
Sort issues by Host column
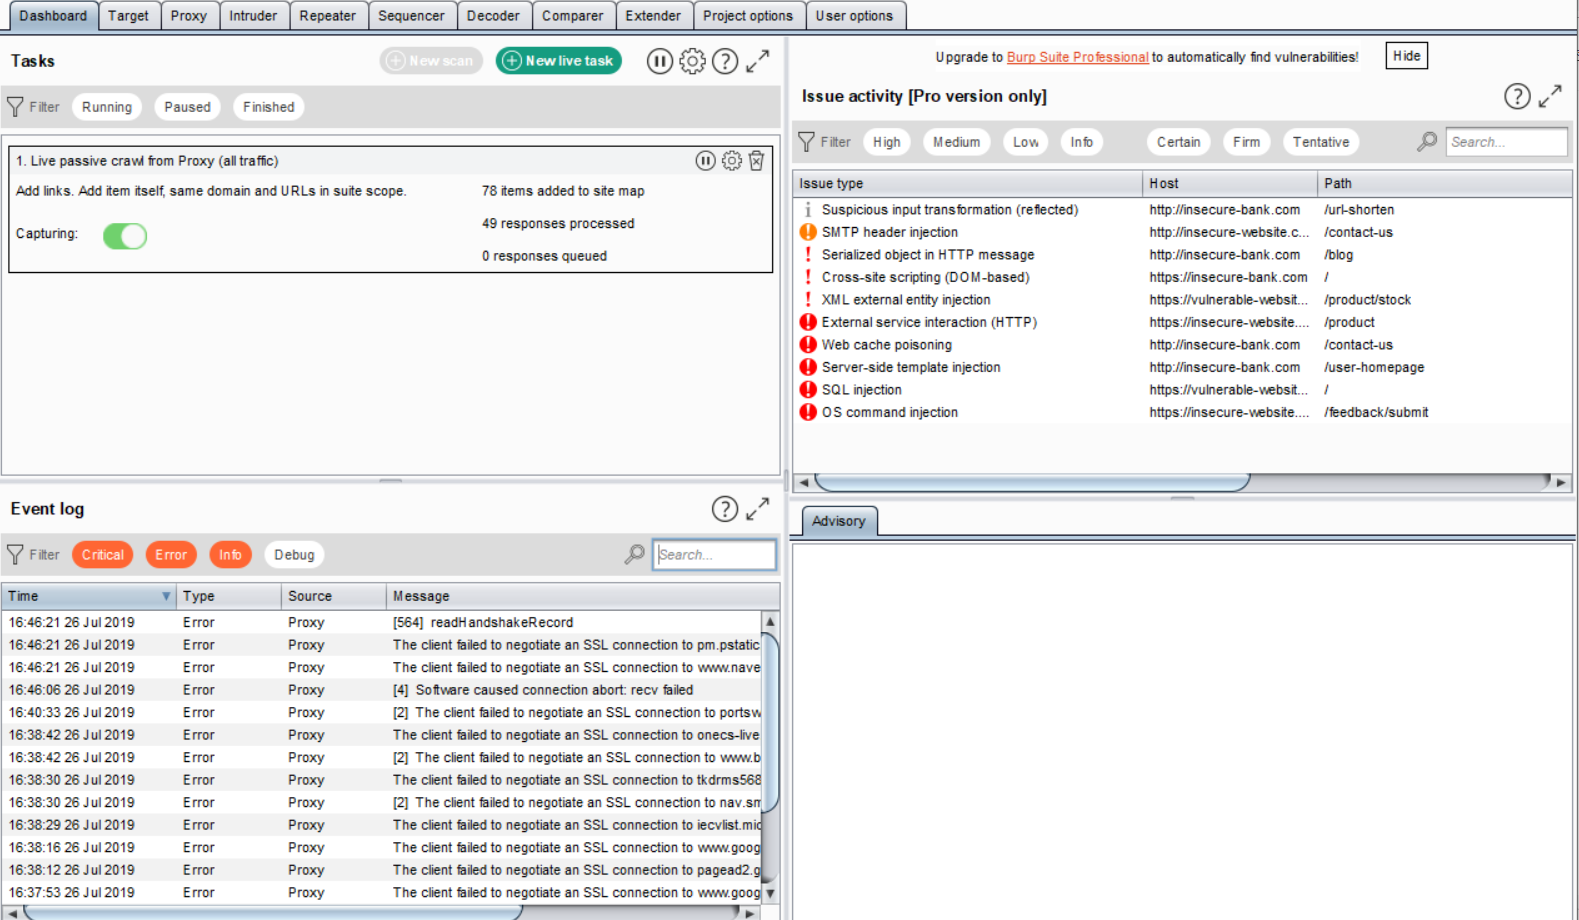pos(1230,183)
